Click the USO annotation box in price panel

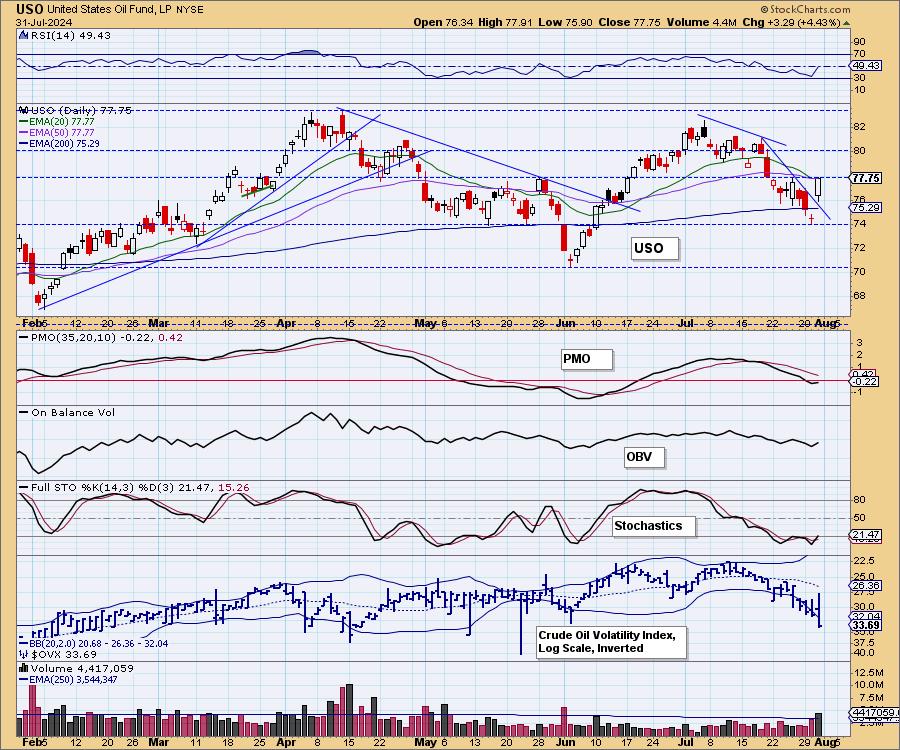(654, 248)
